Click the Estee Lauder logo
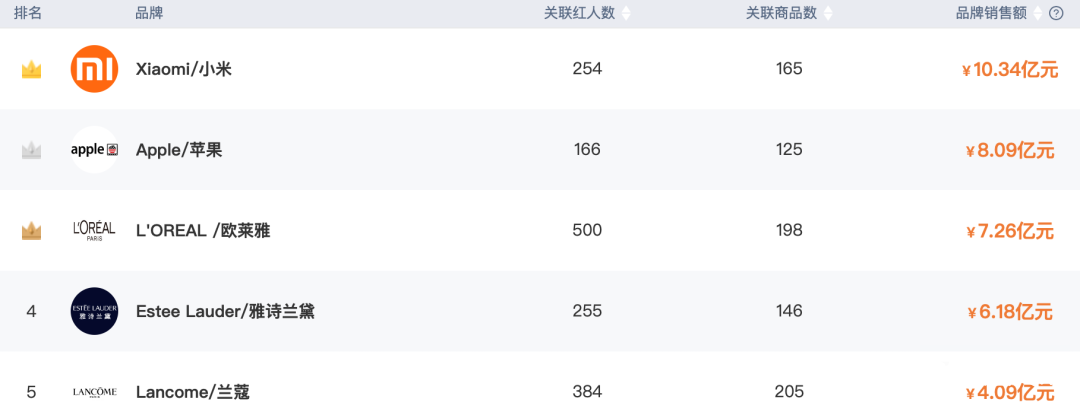This screenshot has height=418, width=1080. pos(95,311)
